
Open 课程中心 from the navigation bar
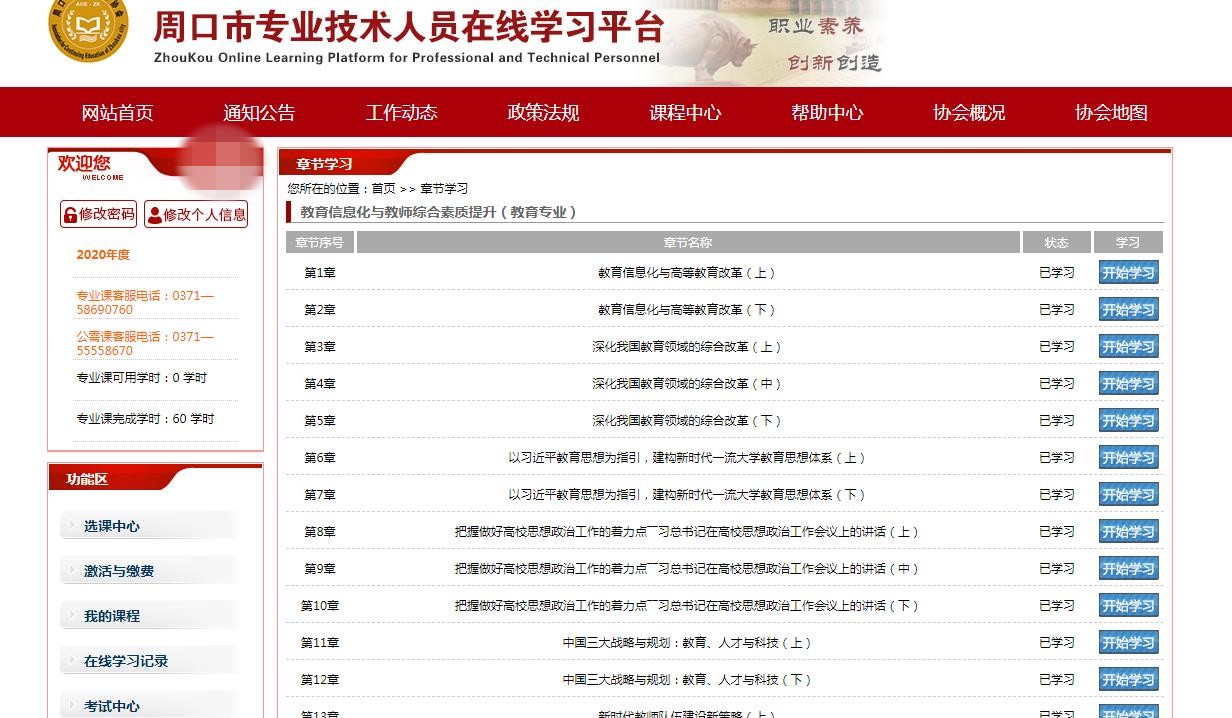[685, 113]
